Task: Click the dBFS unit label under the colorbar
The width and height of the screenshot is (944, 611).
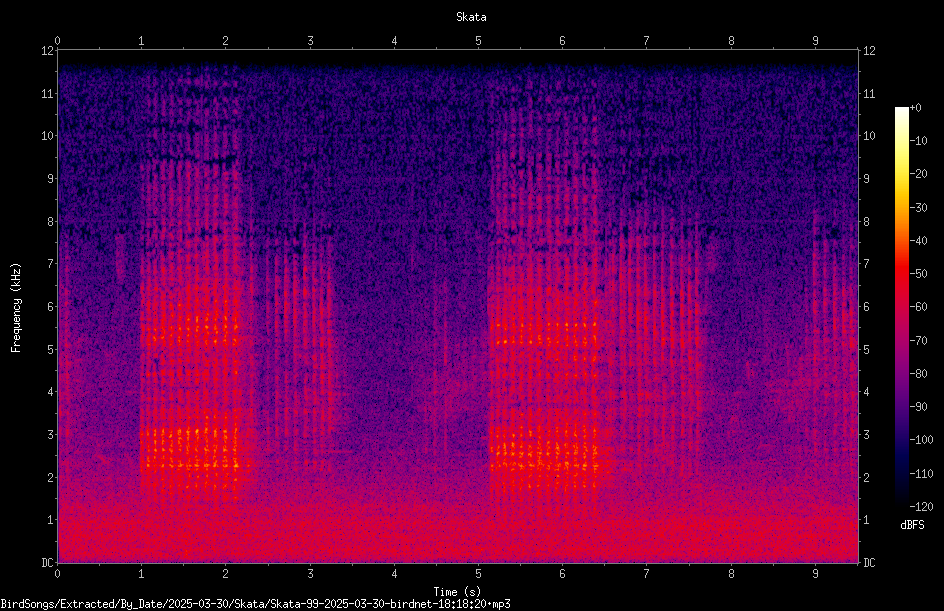Action: tap(912, 525)
